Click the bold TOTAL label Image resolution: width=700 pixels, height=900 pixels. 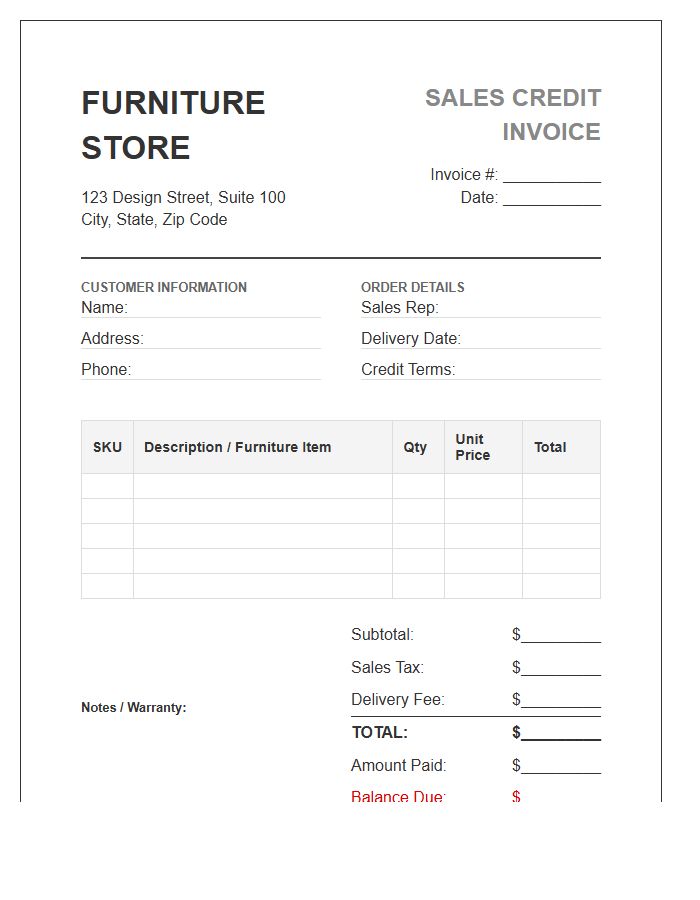point(379,732)
